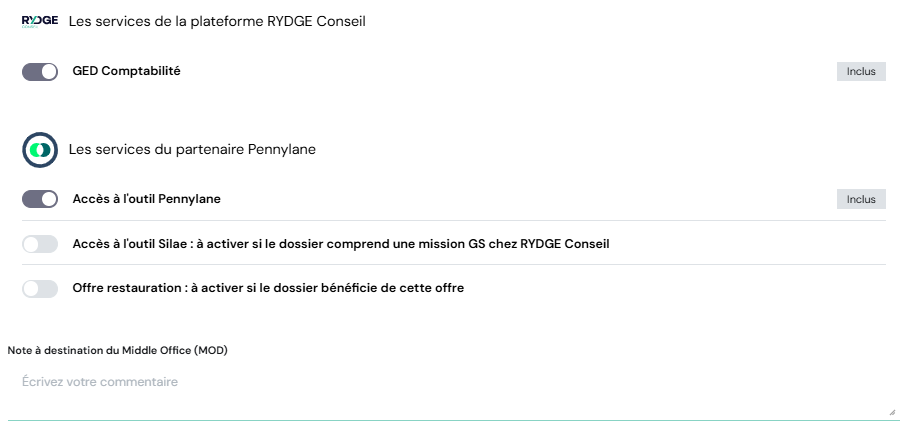Screen dimensions: 915x433
Task: Click the Écrivez votre commentaire placeholder
Action: (x=99, y=382)
